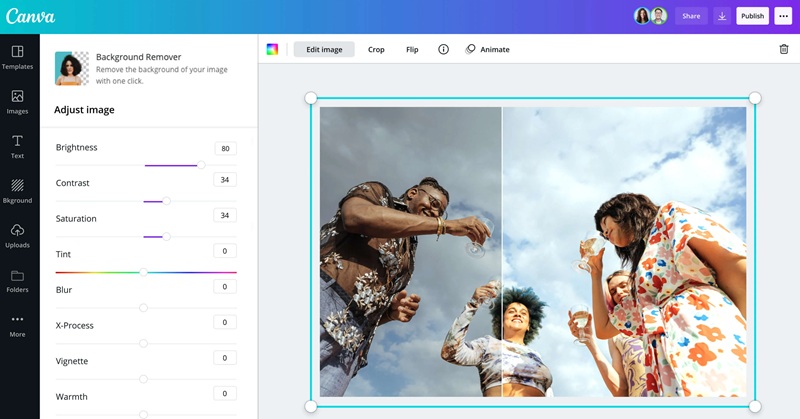This screenshot has height=419, width=800.
Task: Click the rainbow color picker icon
Action: click(x=272, y=49)
